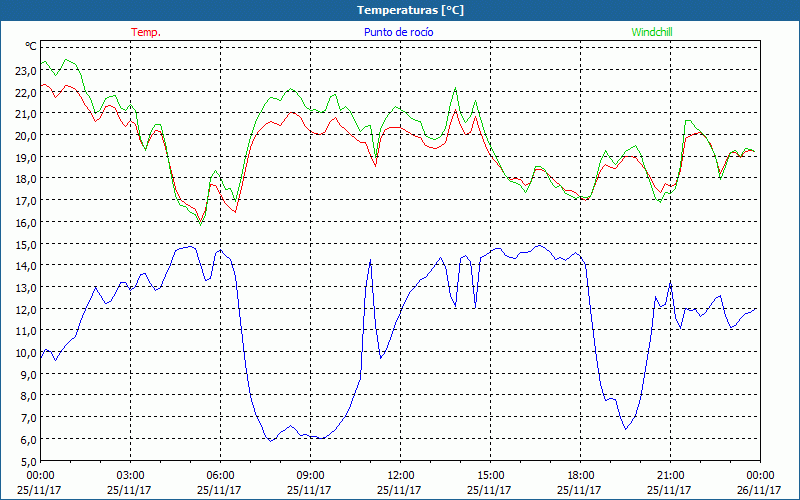This screenshot has height=500, width=800.
Task: Click the 18:00 time label on the x-axis
Action: click(580, 476)
